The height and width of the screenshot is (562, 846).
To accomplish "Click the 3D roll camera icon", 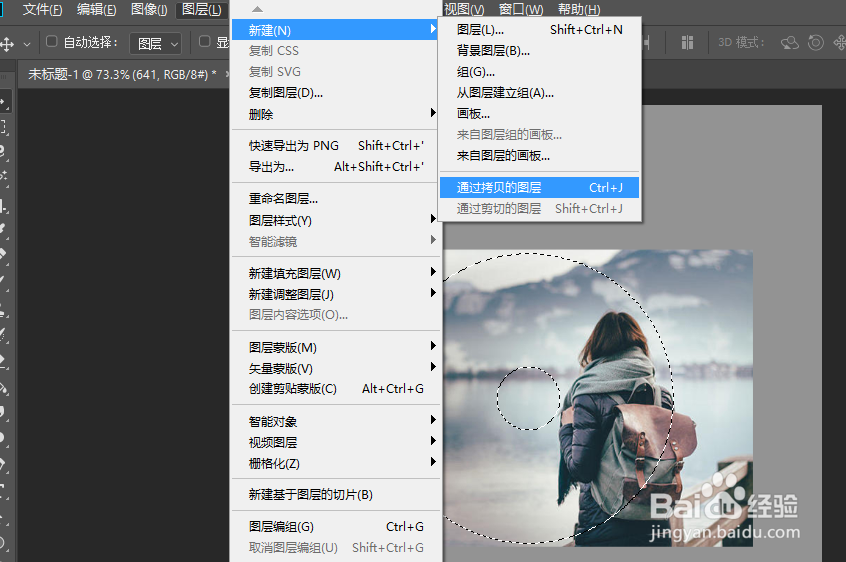I will pyautogui.click(x=815, y=43).
